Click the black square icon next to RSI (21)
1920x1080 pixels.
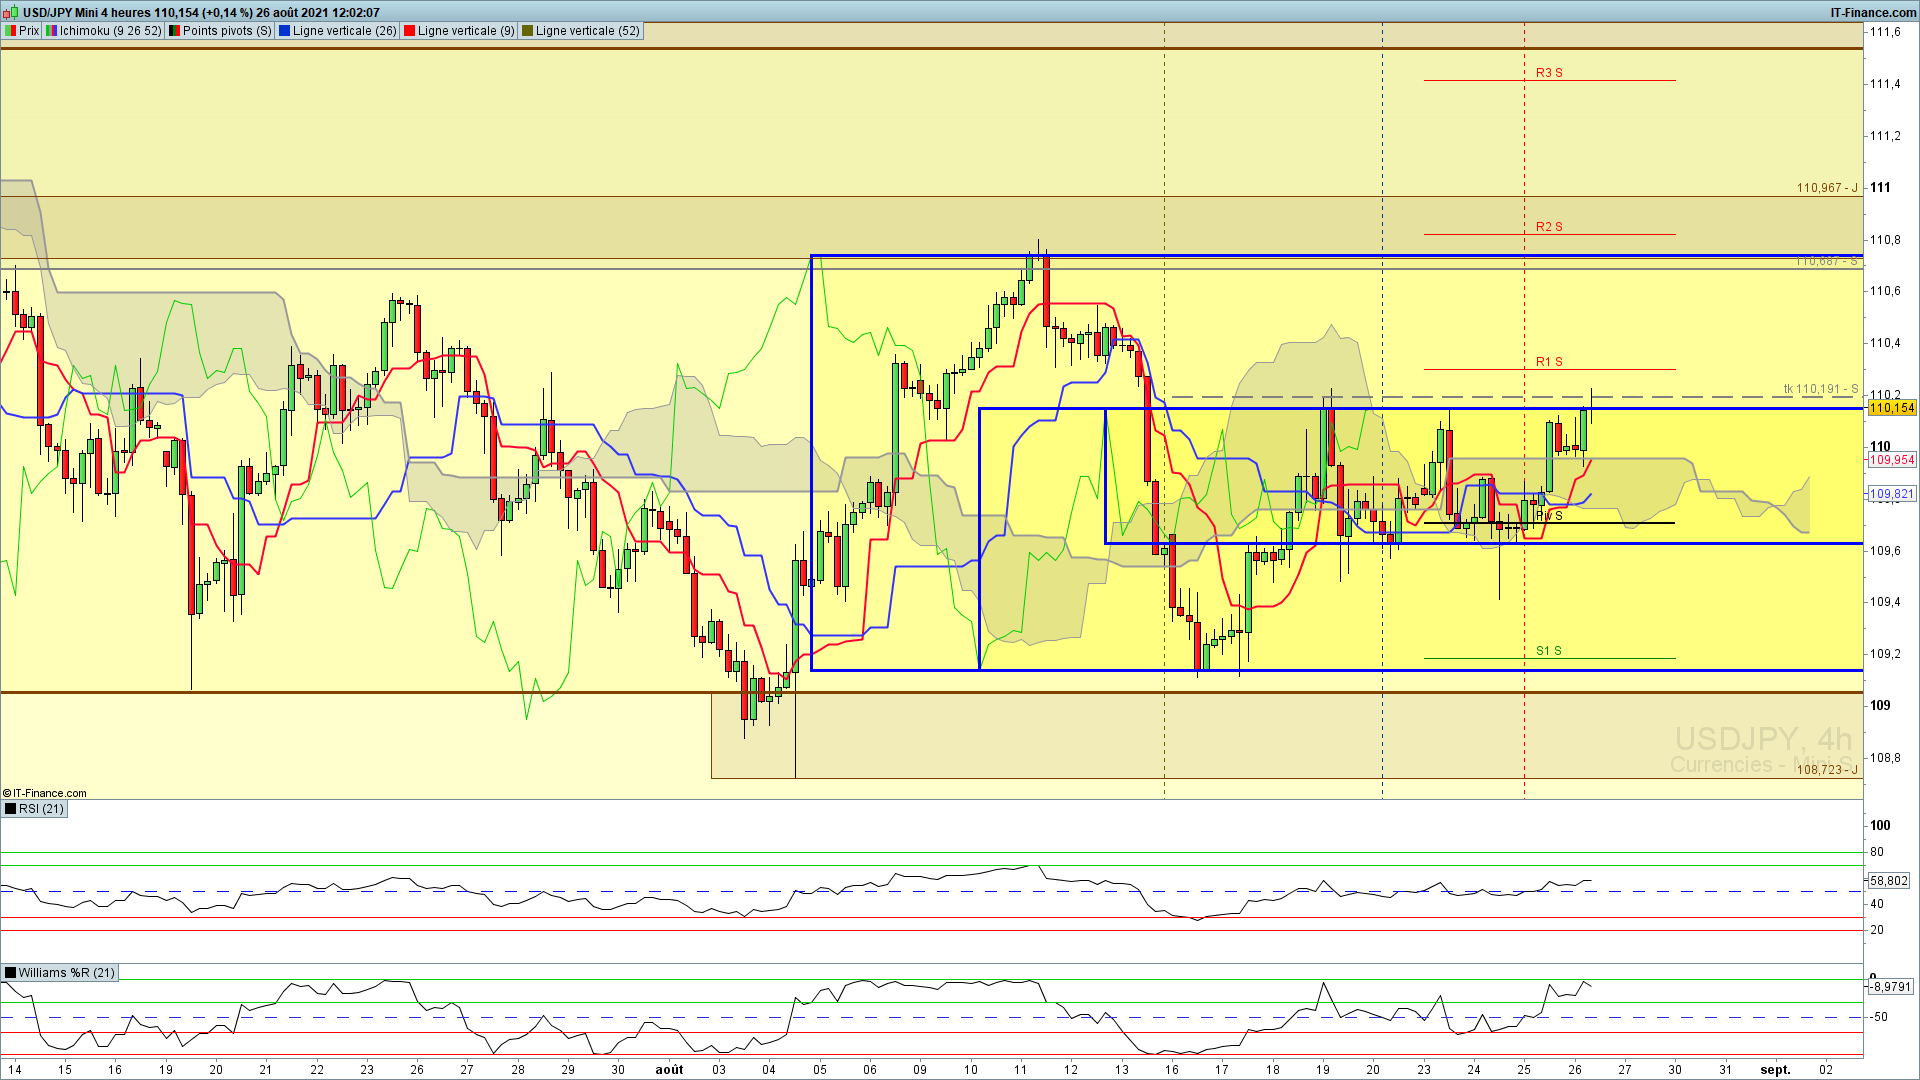click(x=10, y=809)
